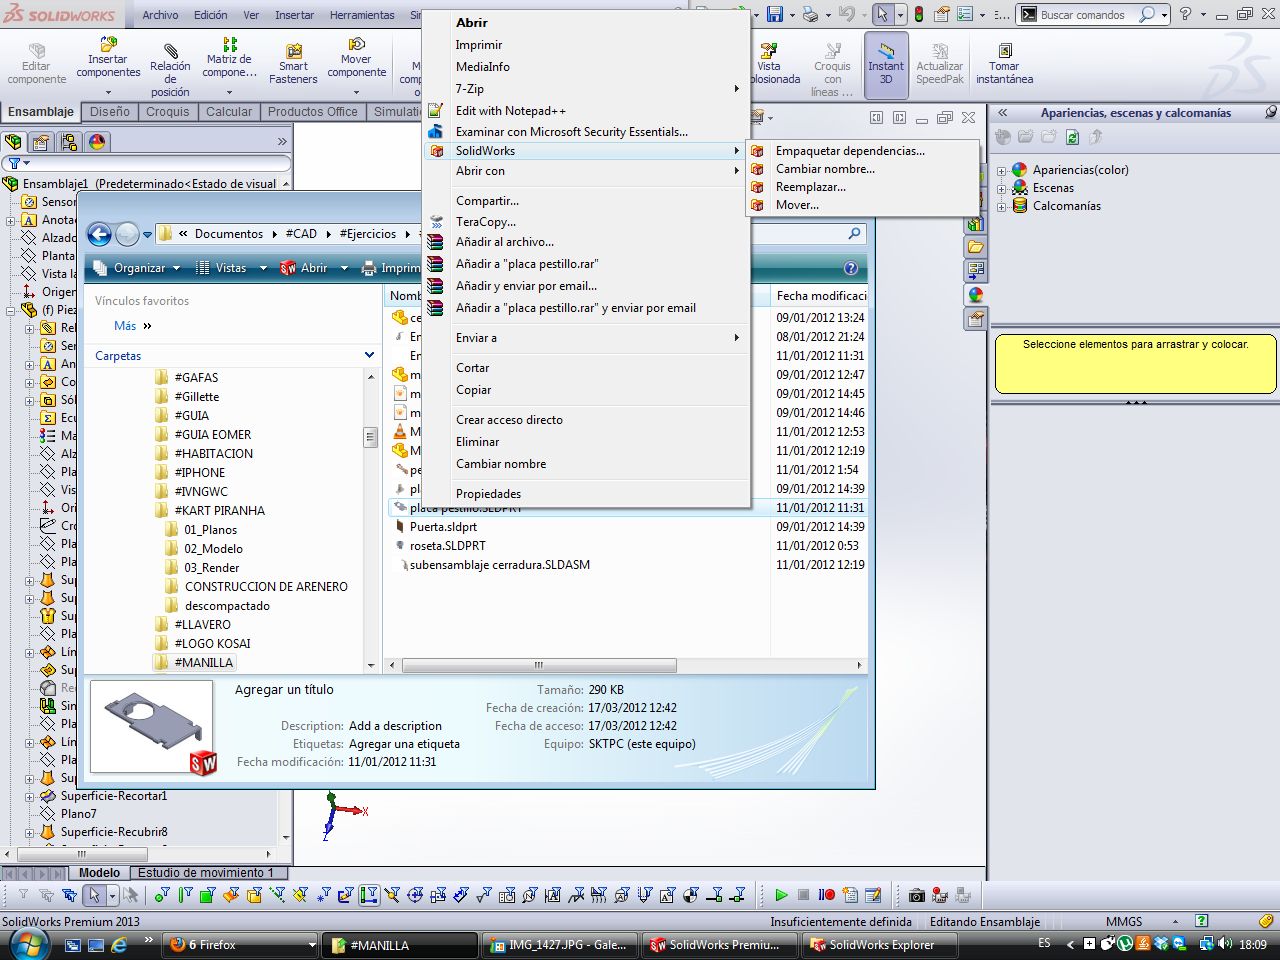Open the Archivo menu
The image size is (1280, 960).
tap(160, 15)
